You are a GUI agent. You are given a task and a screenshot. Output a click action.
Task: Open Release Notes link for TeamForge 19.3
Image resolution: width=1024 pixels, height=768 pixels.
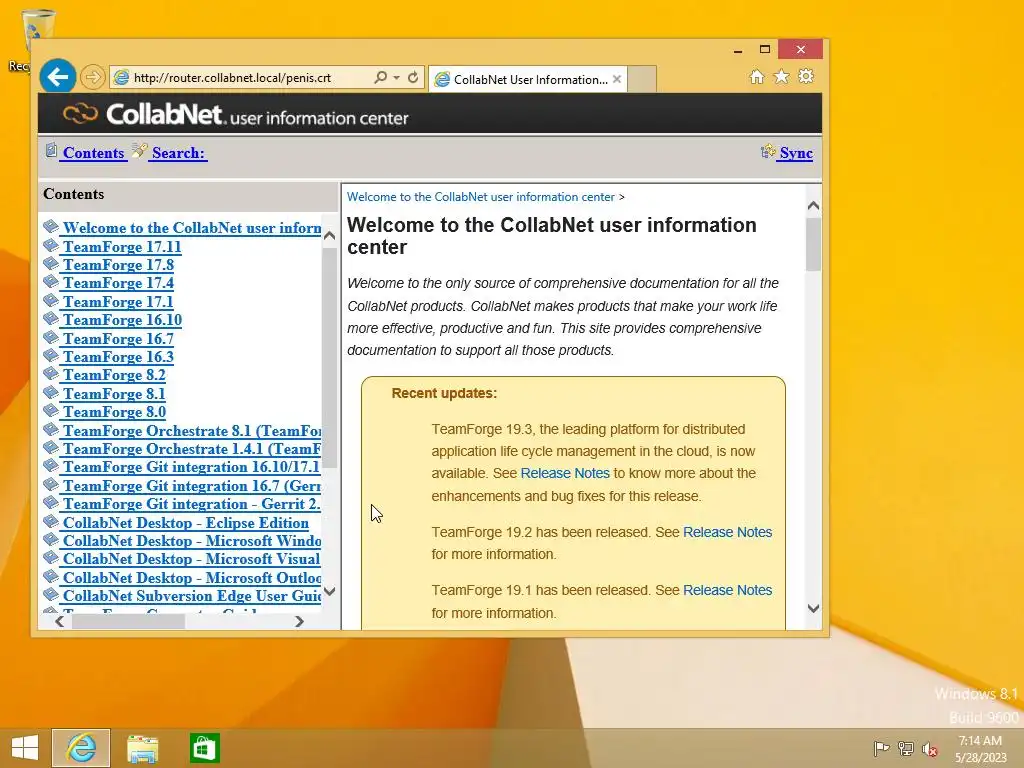565,473
